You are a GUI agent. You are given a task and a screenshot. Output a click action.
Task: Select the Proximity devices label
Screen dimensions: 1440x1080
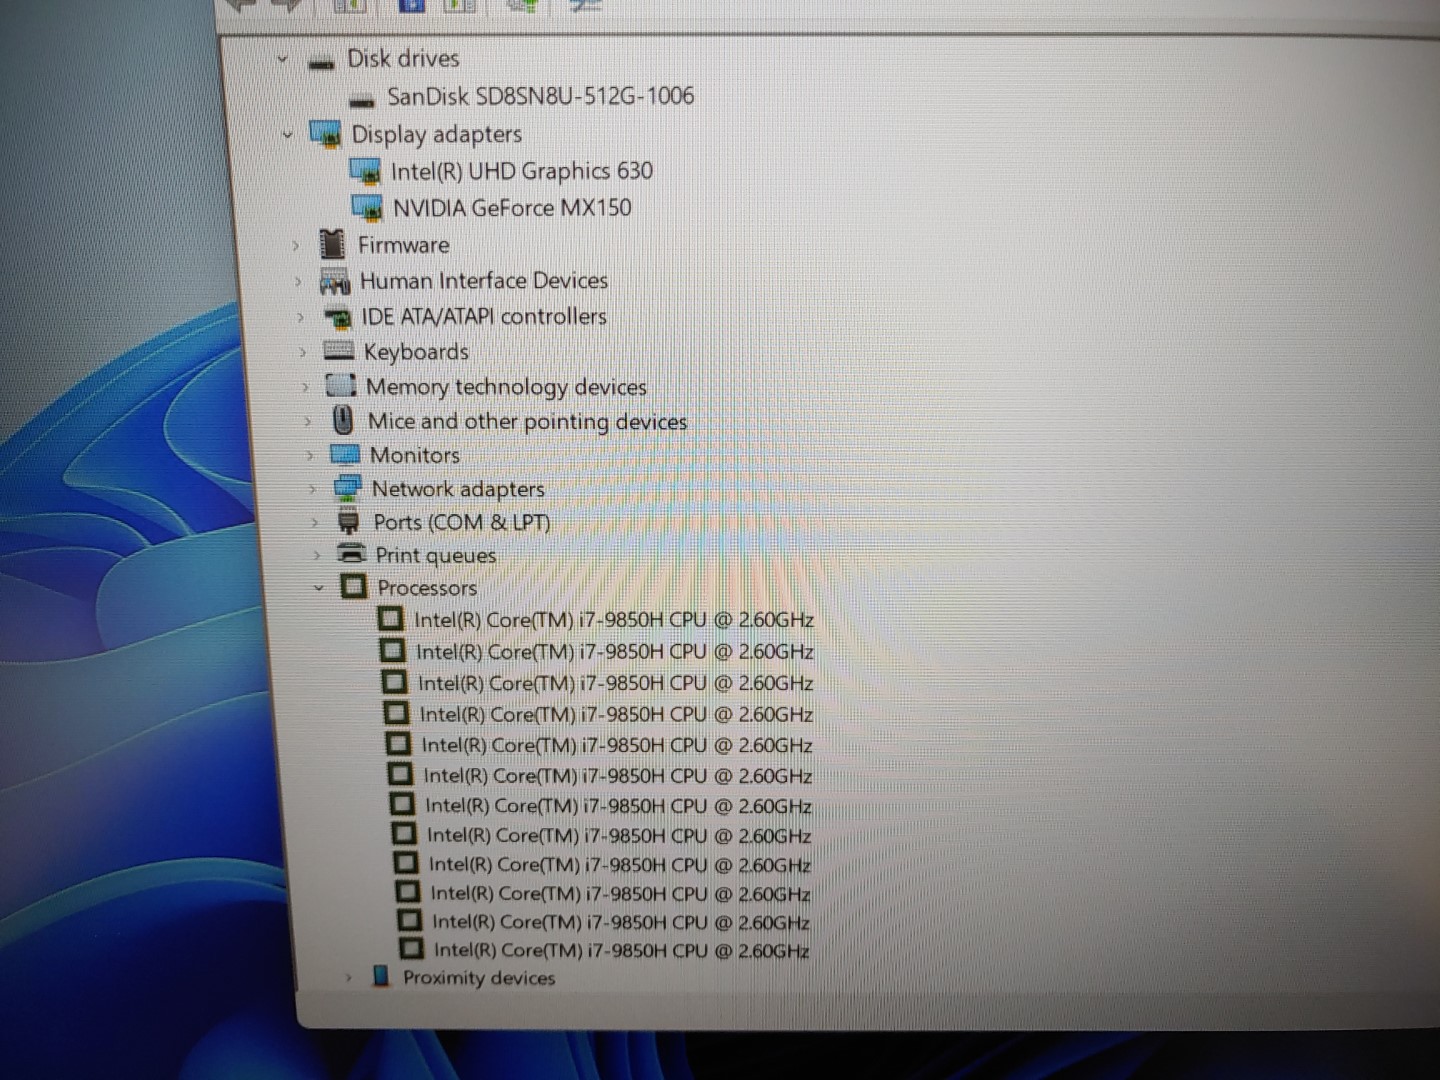tap(479, 978)
